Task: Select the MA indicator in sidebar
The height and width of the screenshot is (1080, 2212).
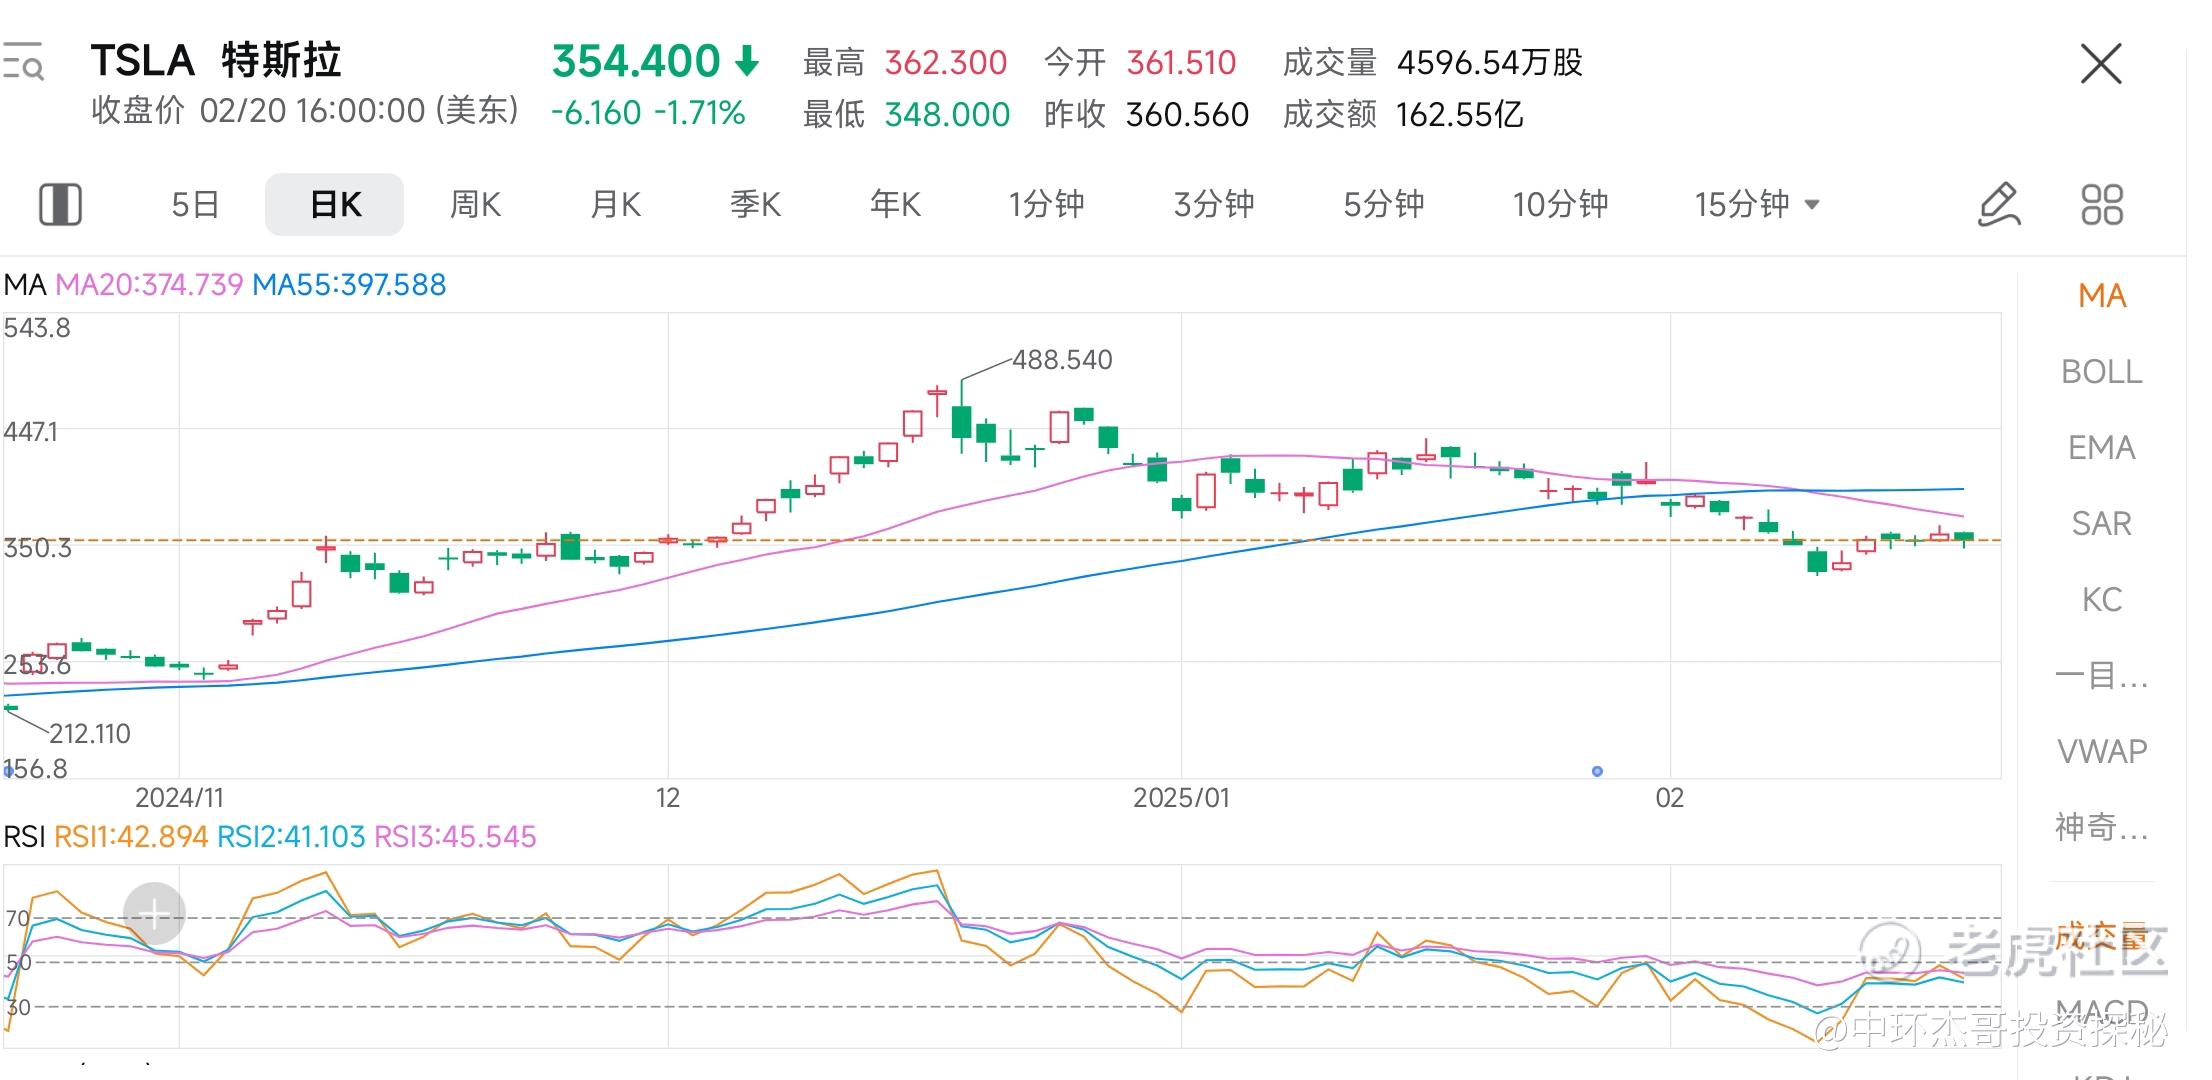Action: [2102, 296]
